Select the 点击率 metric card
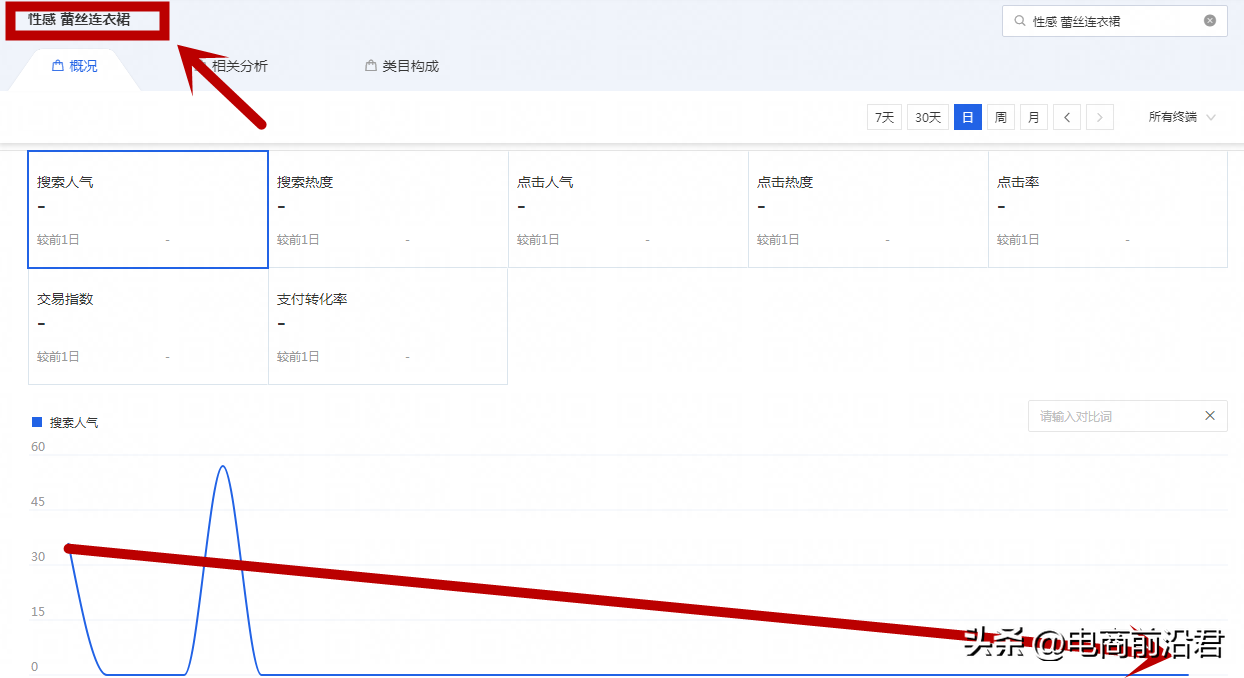The height and width of the screenshot is (678, 1244). [x=1108, y=210]
